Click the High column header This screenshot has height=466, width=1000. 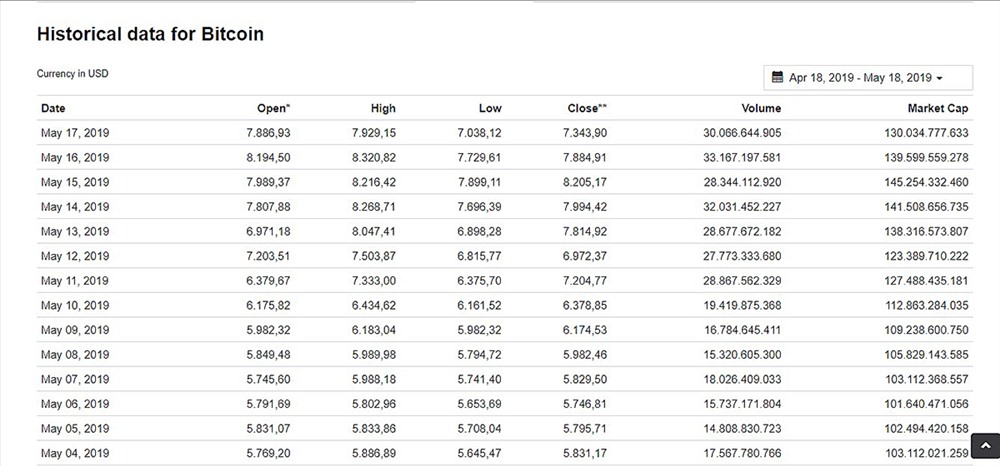tap(383, 108)
